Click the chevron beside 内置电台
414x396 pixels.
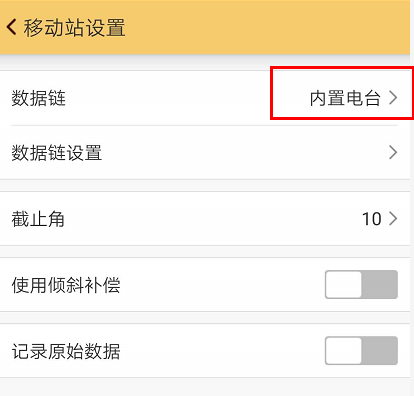pos(393,98)
